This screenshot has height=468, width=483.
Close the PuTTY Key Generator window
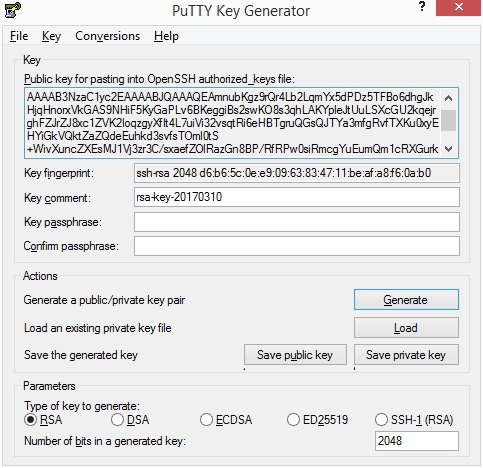point(459,7)
